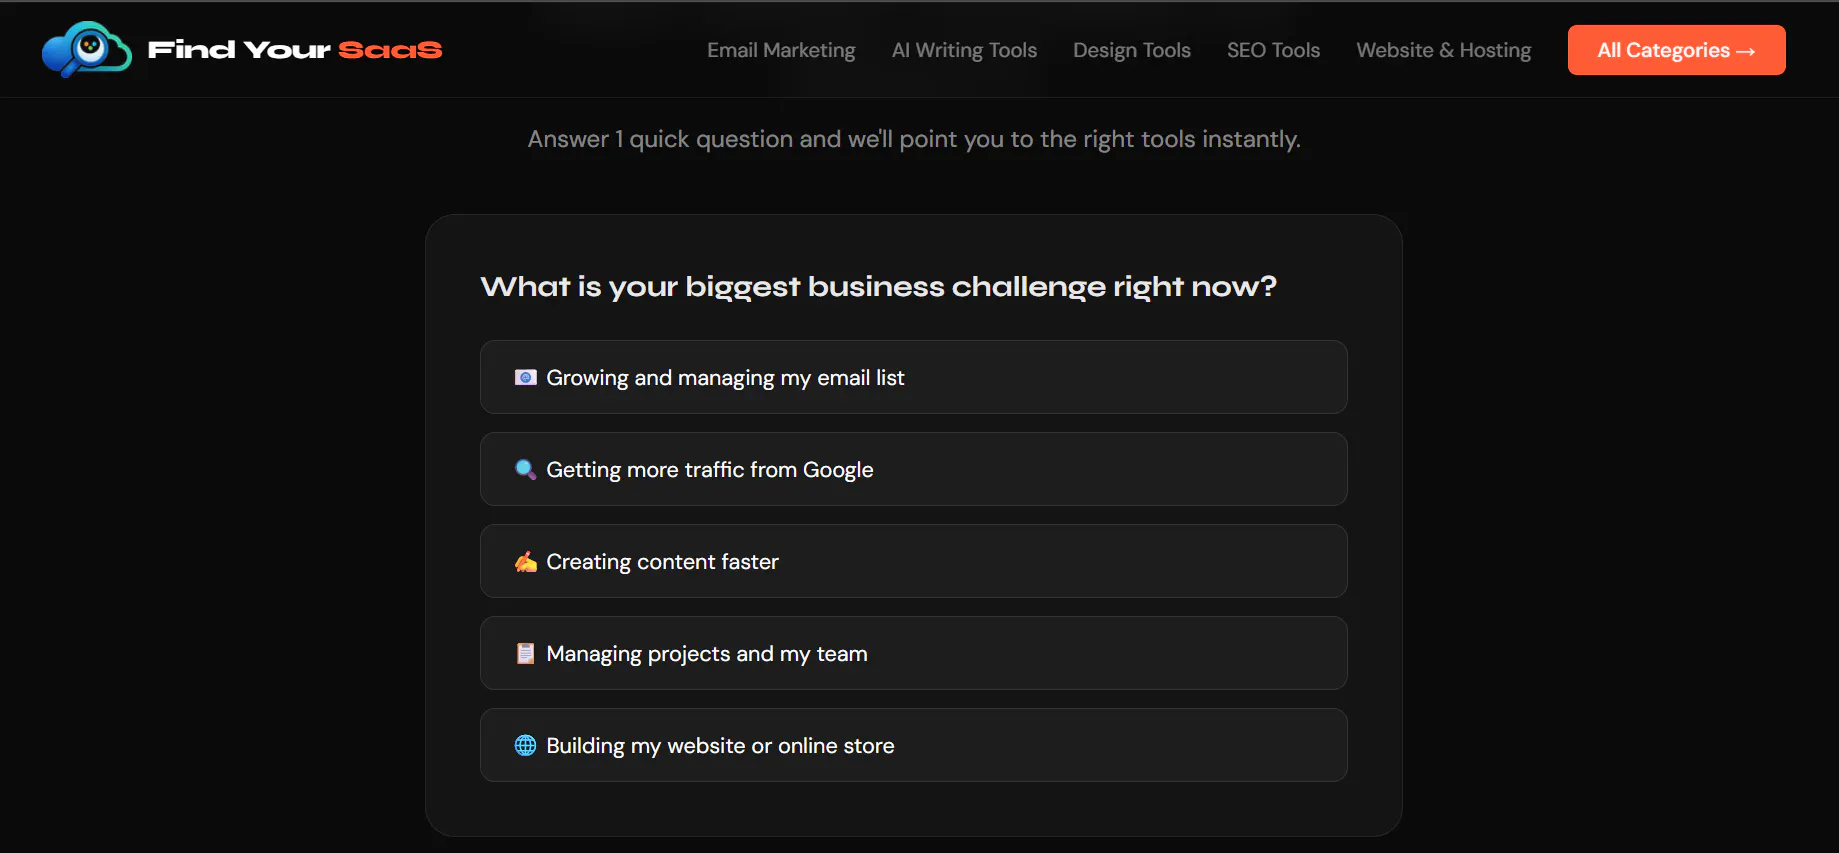Open SEO Tools from the navigation
The width and height of the screenshot is (1839, 853).
(1273, 50)
